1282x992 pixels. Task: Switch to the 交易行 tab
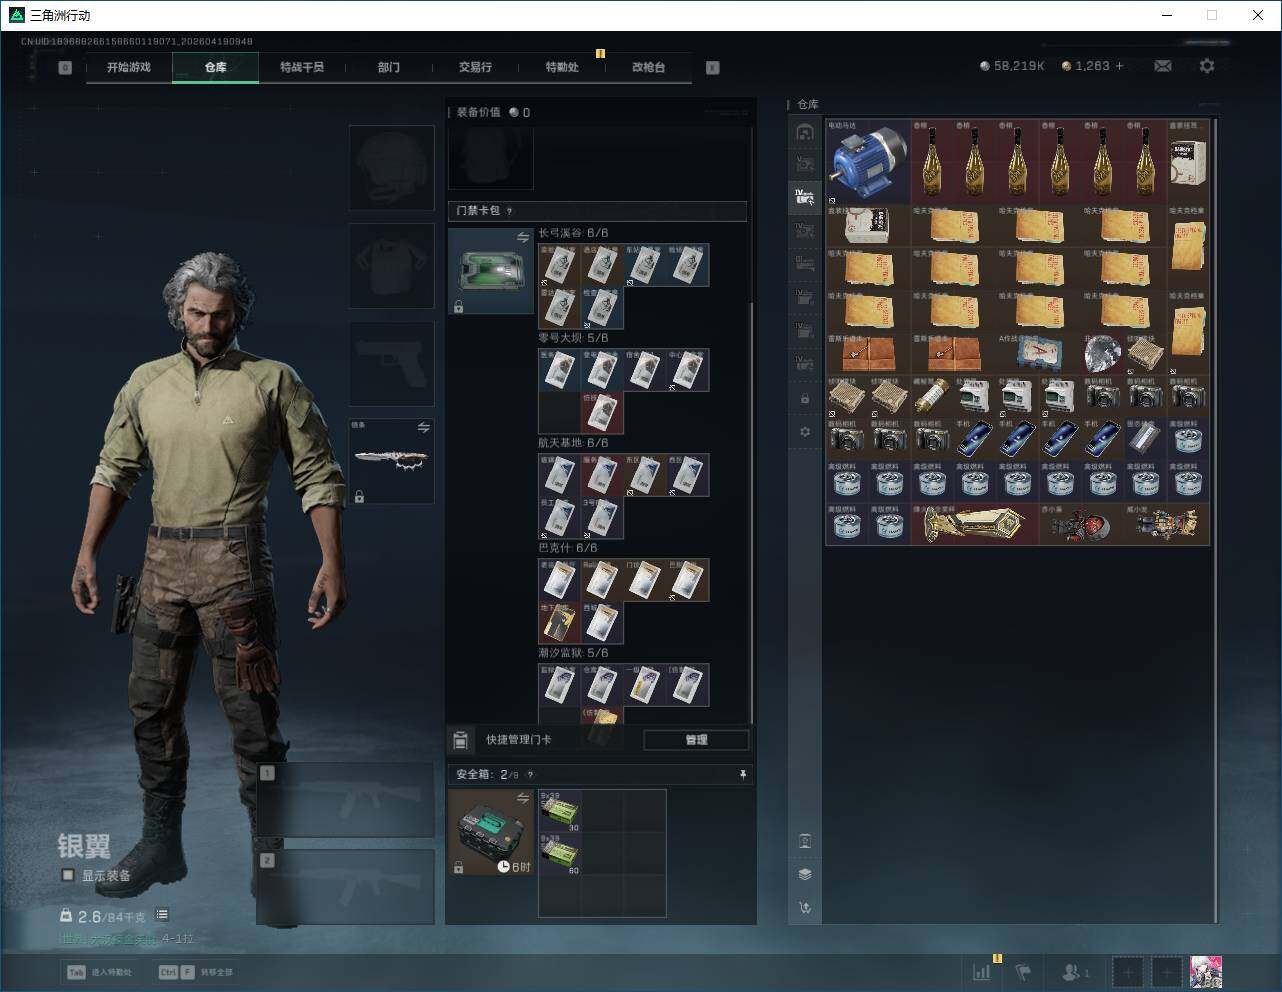click(x=475, y=67)
